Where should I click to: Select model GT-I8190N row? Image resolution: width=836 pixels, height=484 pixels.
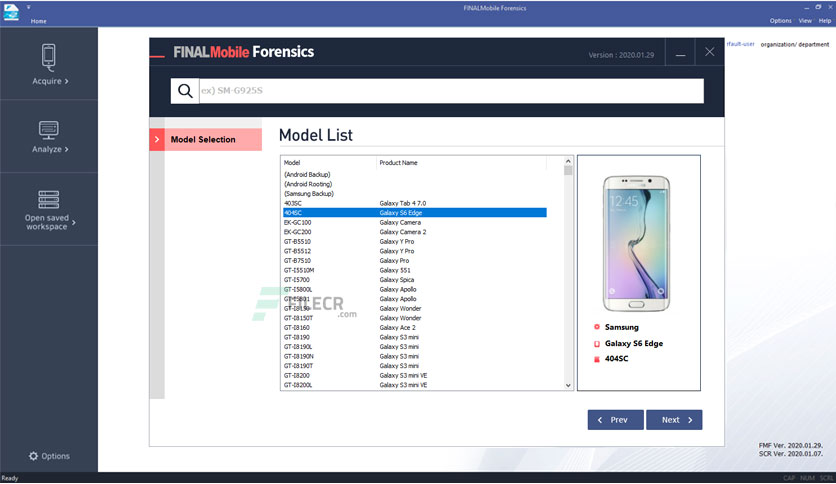(415, 357)
